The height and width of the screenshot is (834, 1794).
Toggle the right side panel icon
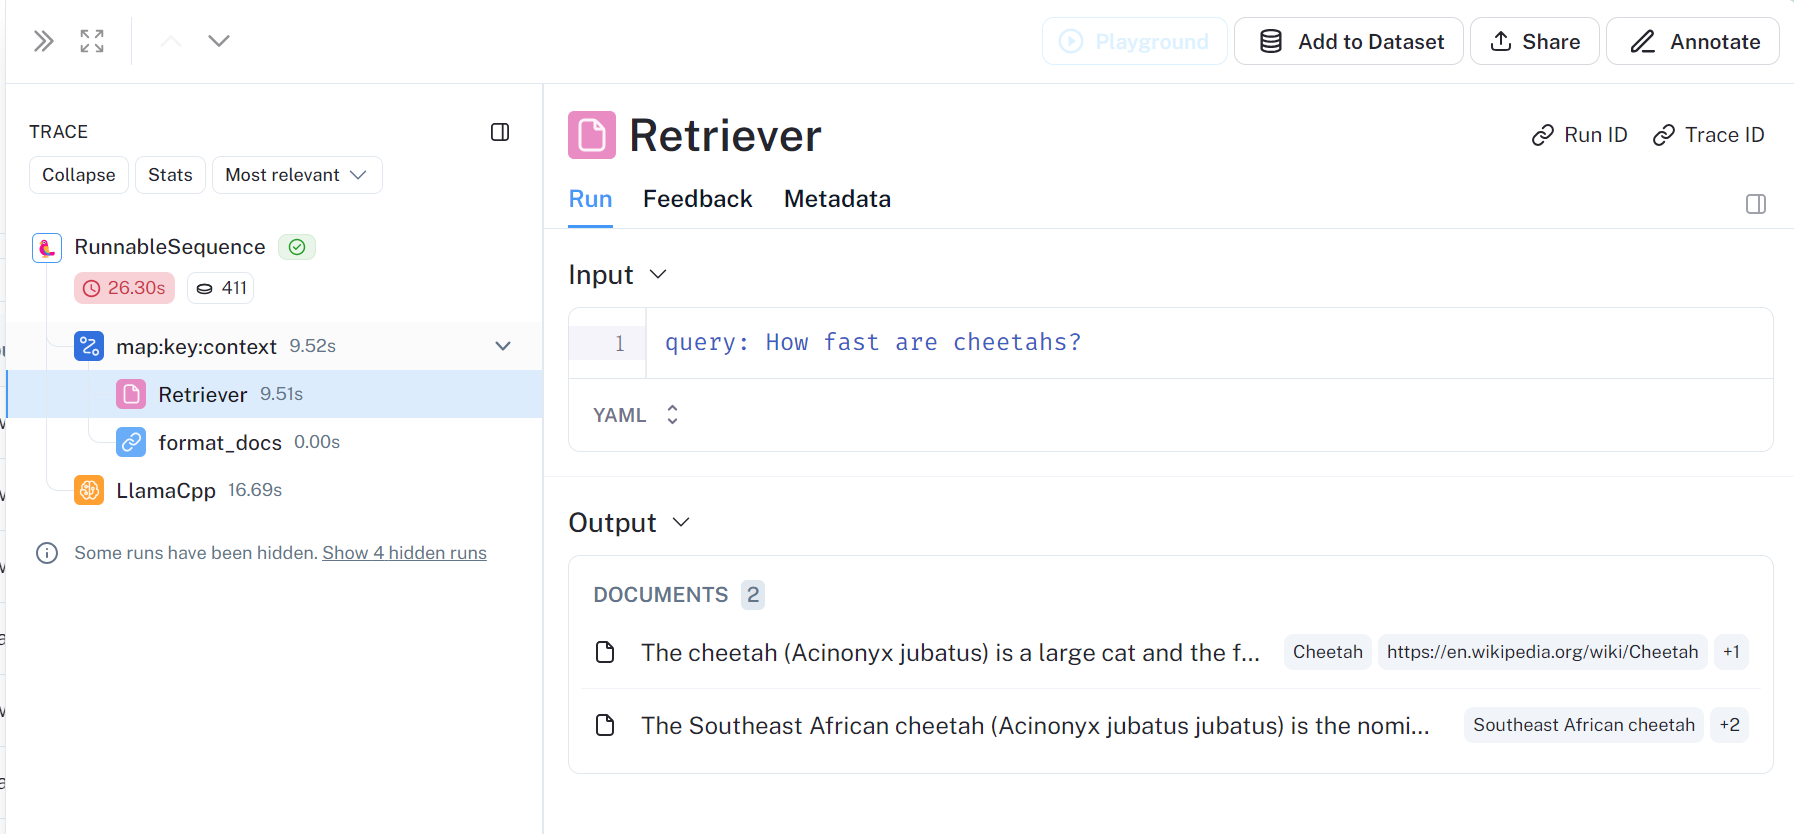[x=1755, y=204]
